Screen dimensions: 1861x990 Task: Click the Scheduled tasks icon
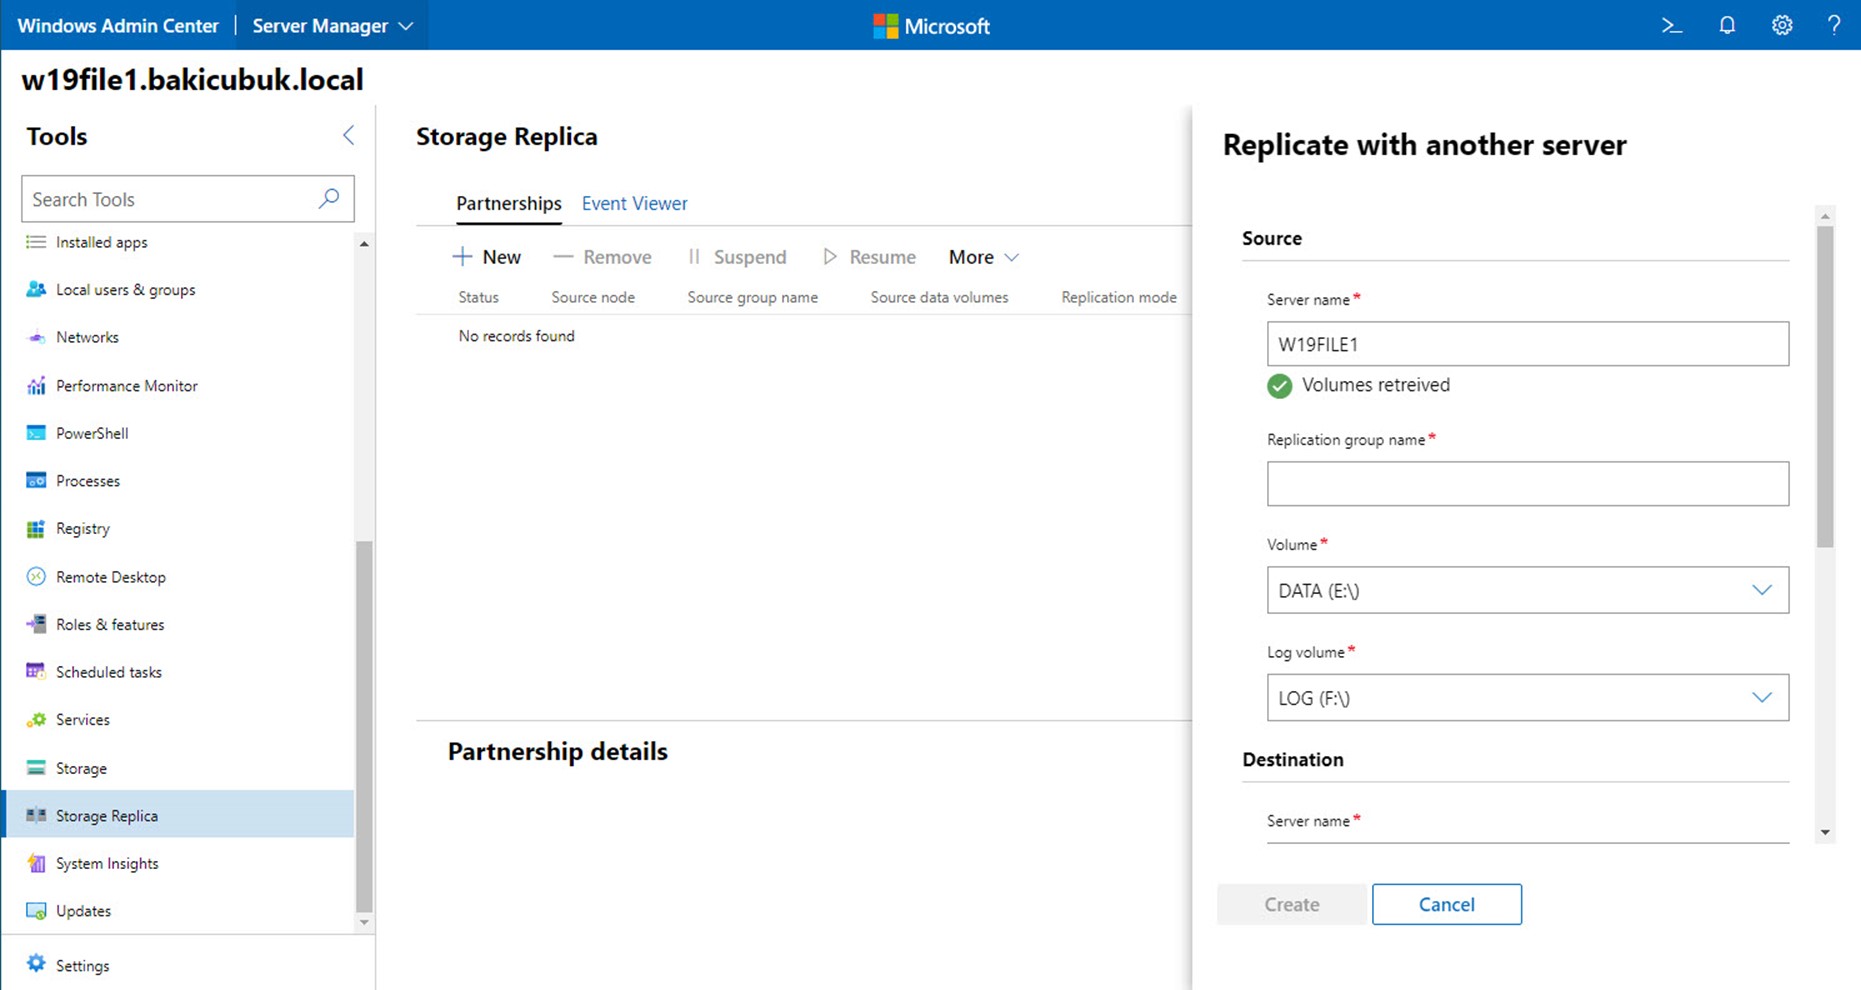(36, 672)
